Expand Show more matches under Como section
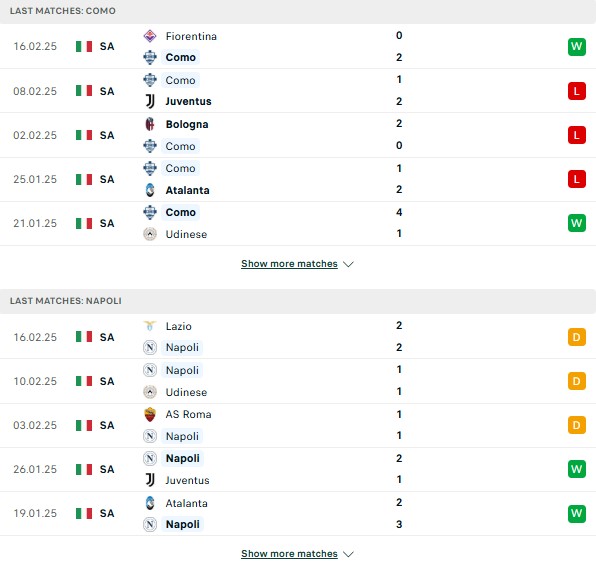Image resolution: width=596 pixels, height=568 pixels. [289, 263]
